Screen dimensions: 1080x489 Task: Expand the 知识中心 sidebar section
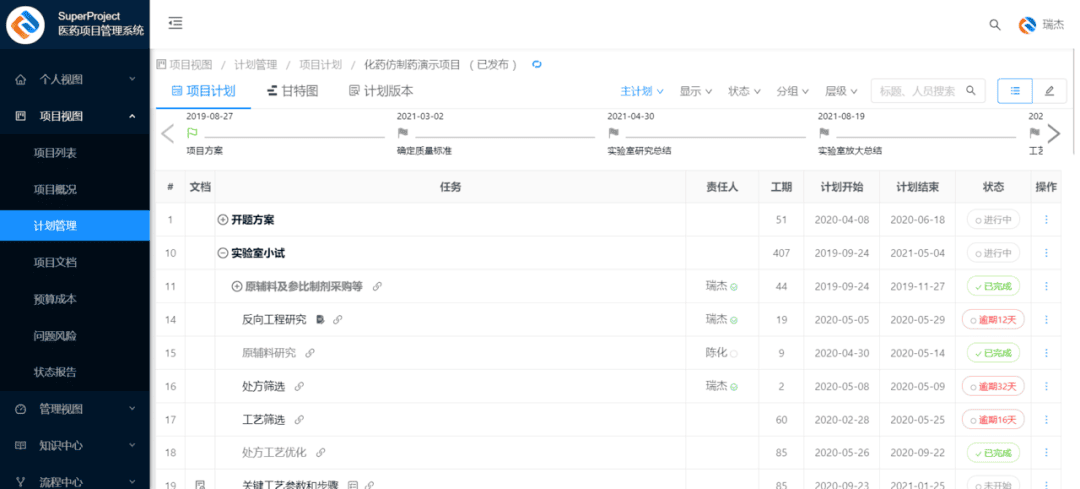74,446
